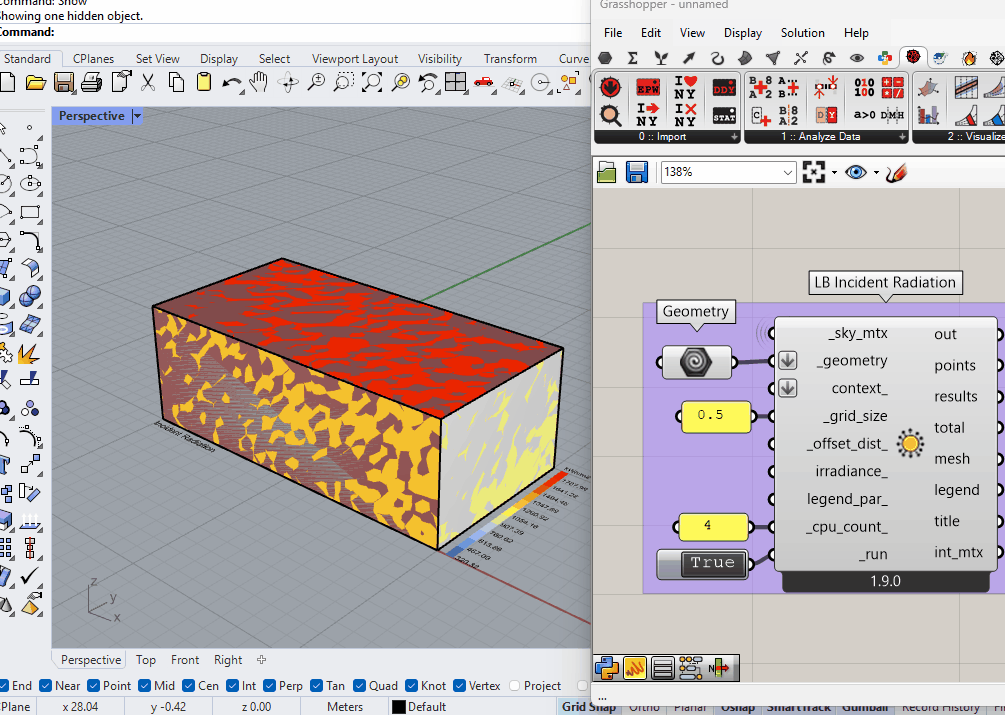Select the DDY import component icon

[x=724, y=88]
